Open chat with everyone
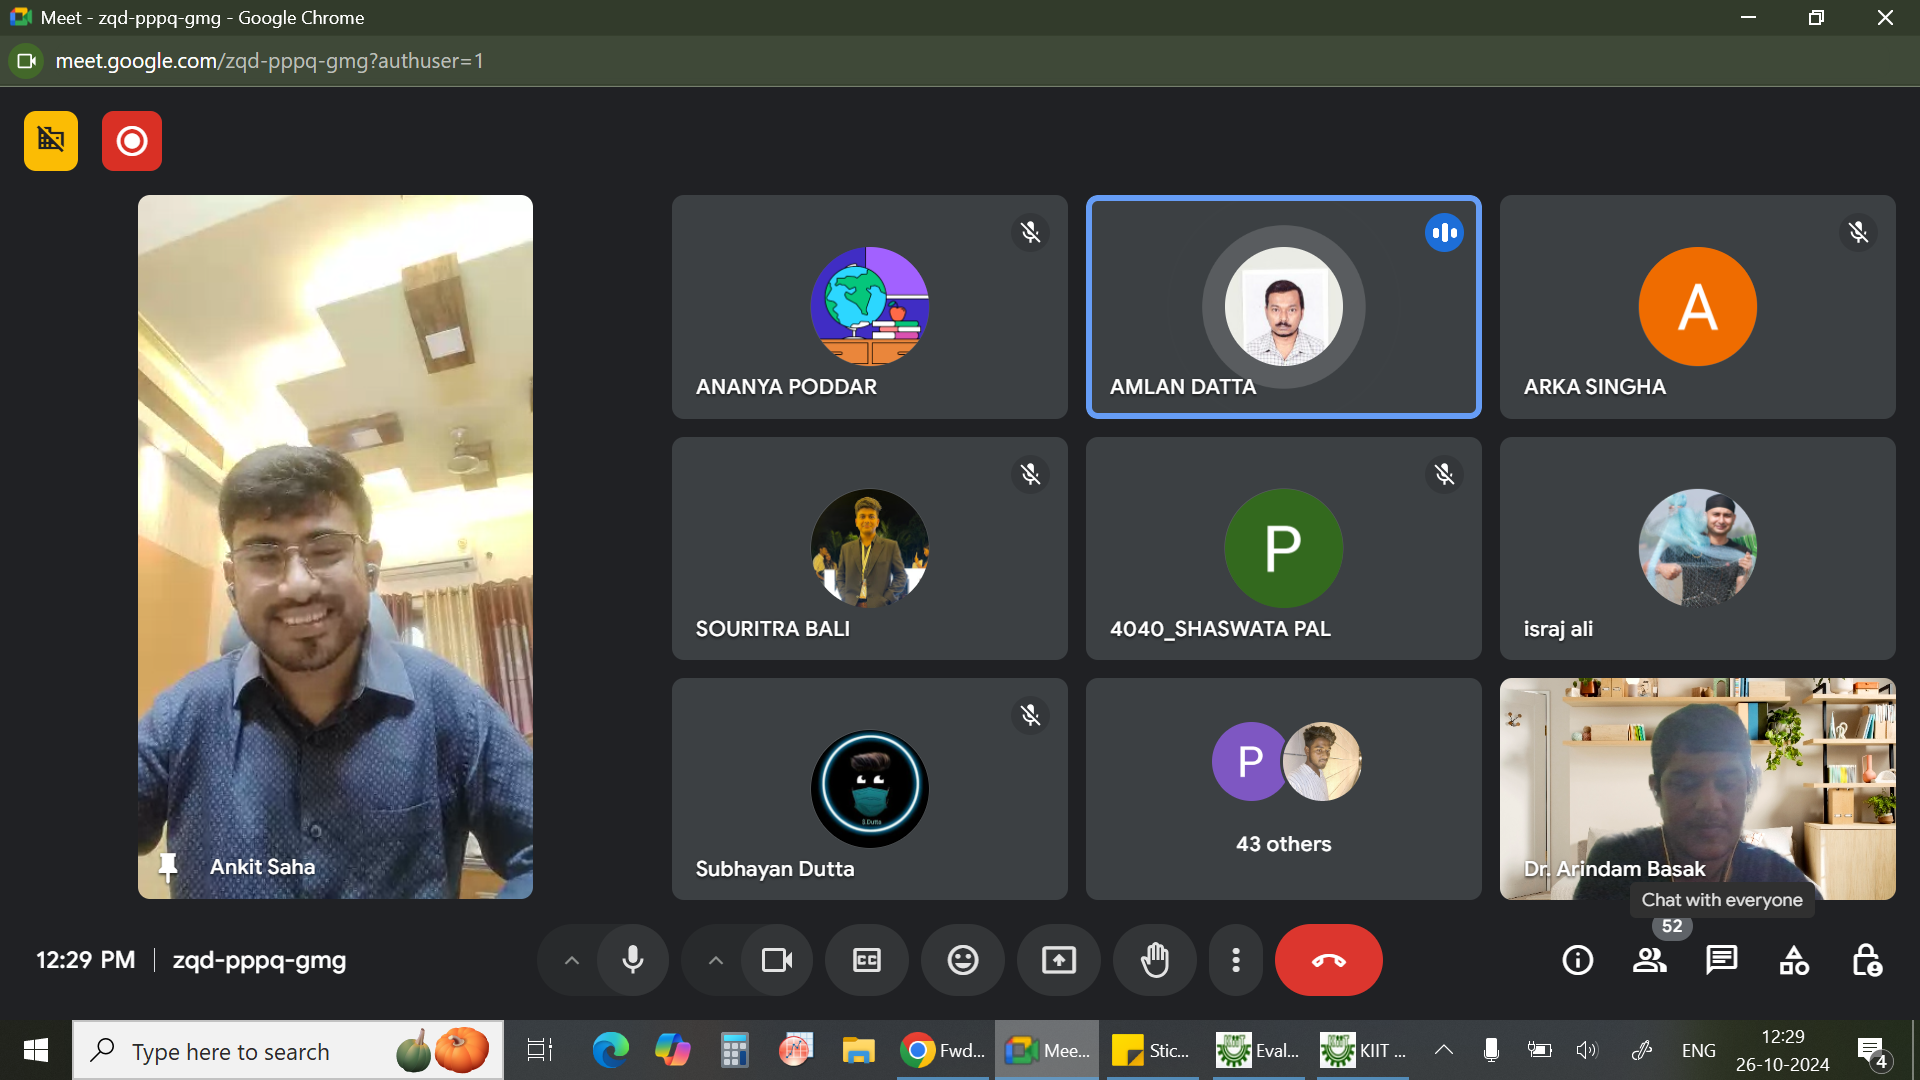Screen dimensions: 1920x1080 (1721, 960)
